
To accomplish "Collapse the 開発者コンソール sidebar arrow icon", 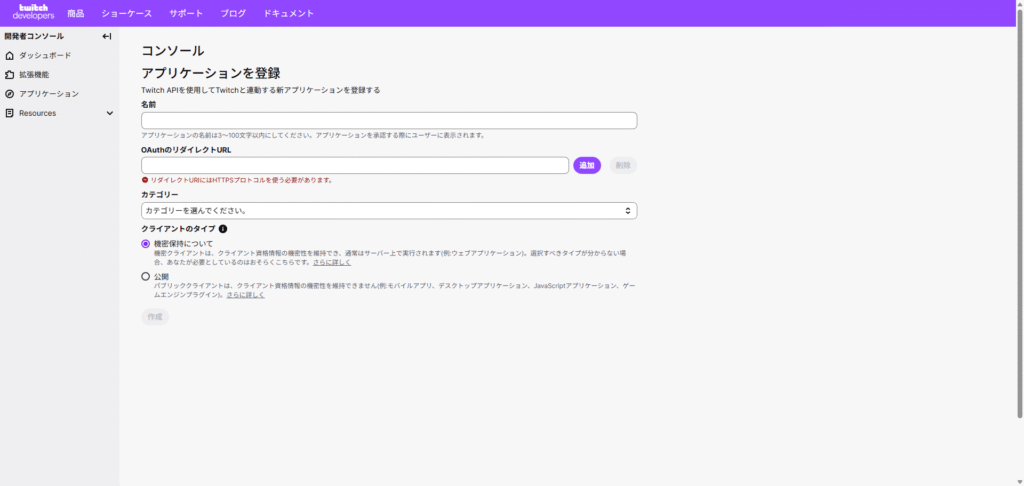I will coord(107,37).
